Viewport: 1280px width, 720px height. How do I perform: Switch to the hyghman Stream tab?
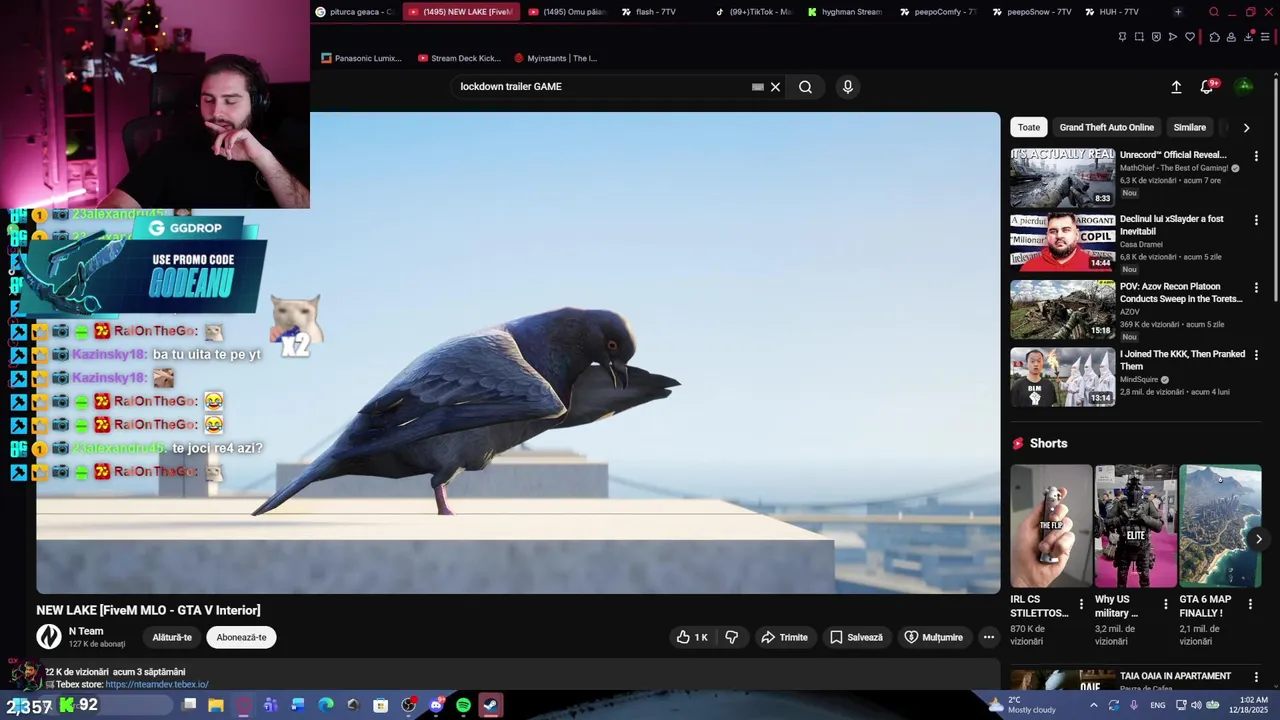pos(845,12)
